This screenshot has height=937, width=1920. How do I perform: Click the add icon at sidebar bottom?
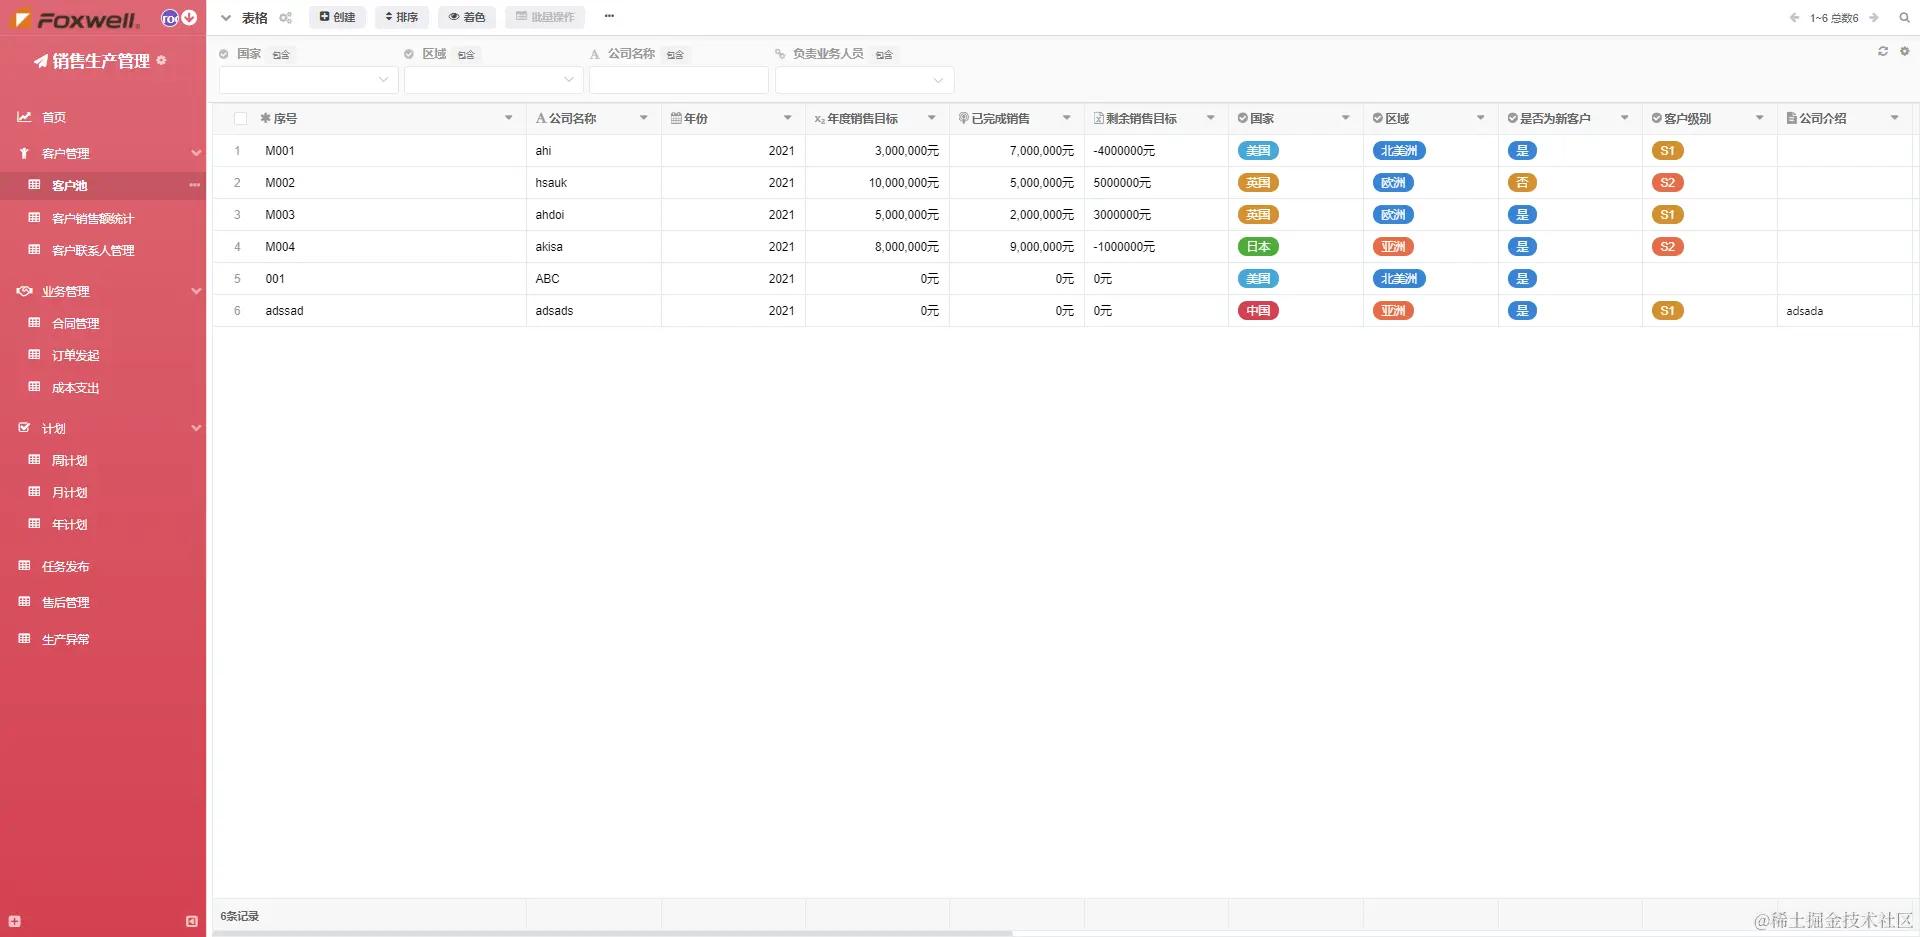pos(14,921)
